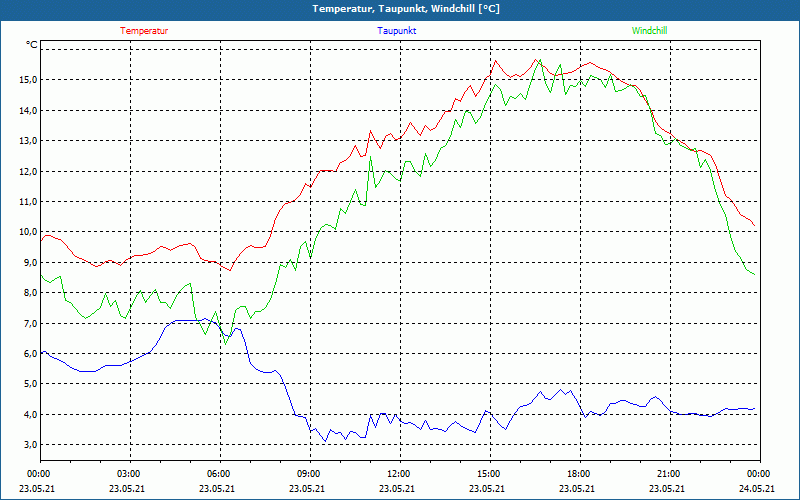Viewport: 800px width, 500px height.
Task: Click the 15:00 time axis label
Action: 490,474
